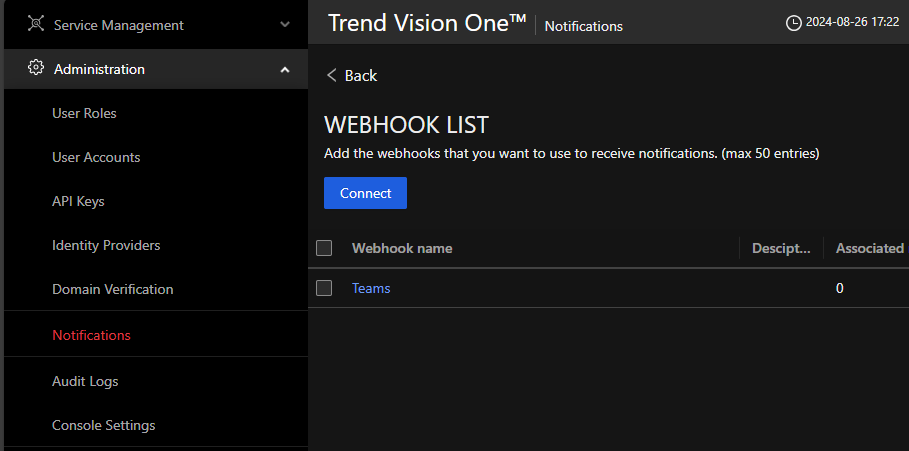Viewport: 909px width, 451px height.
Task: Tick the checkbox for the Teams webhook
Action: pos(324,288)
